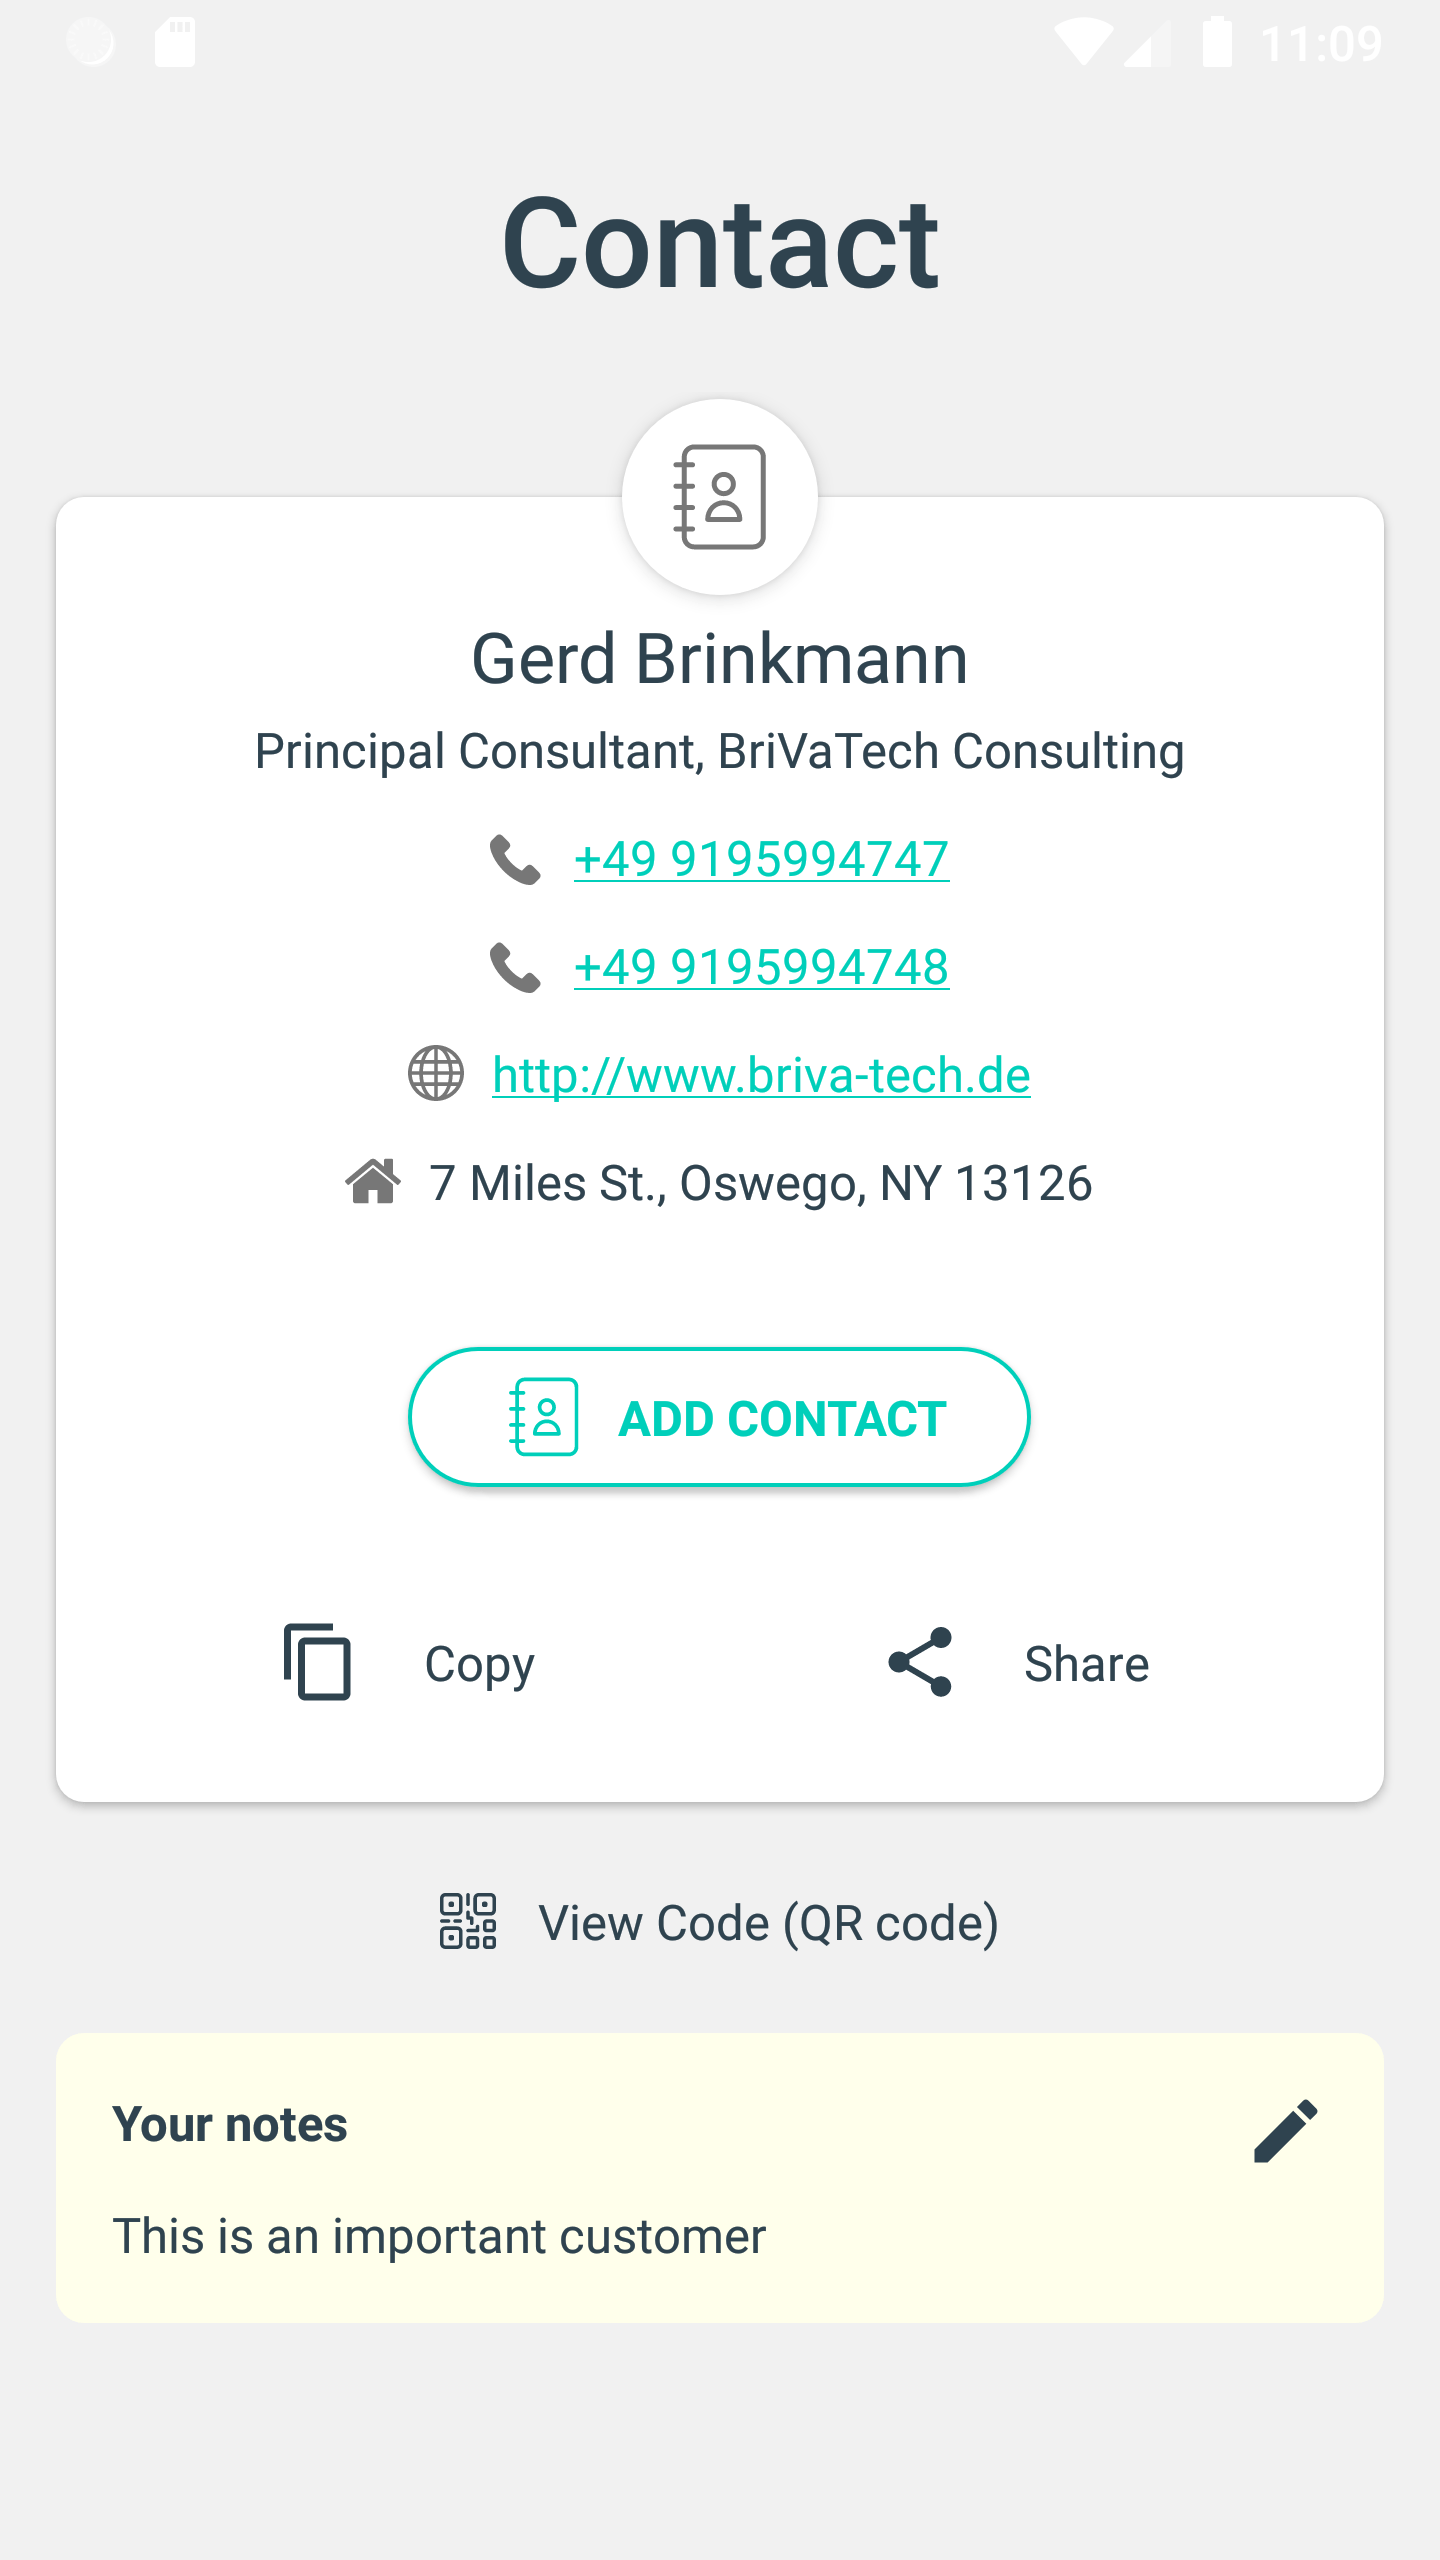Tap the note text 'This is an important customer'
Image resolution: width=1440 pixels, height=2560 pixels.
pos(439,2236)
